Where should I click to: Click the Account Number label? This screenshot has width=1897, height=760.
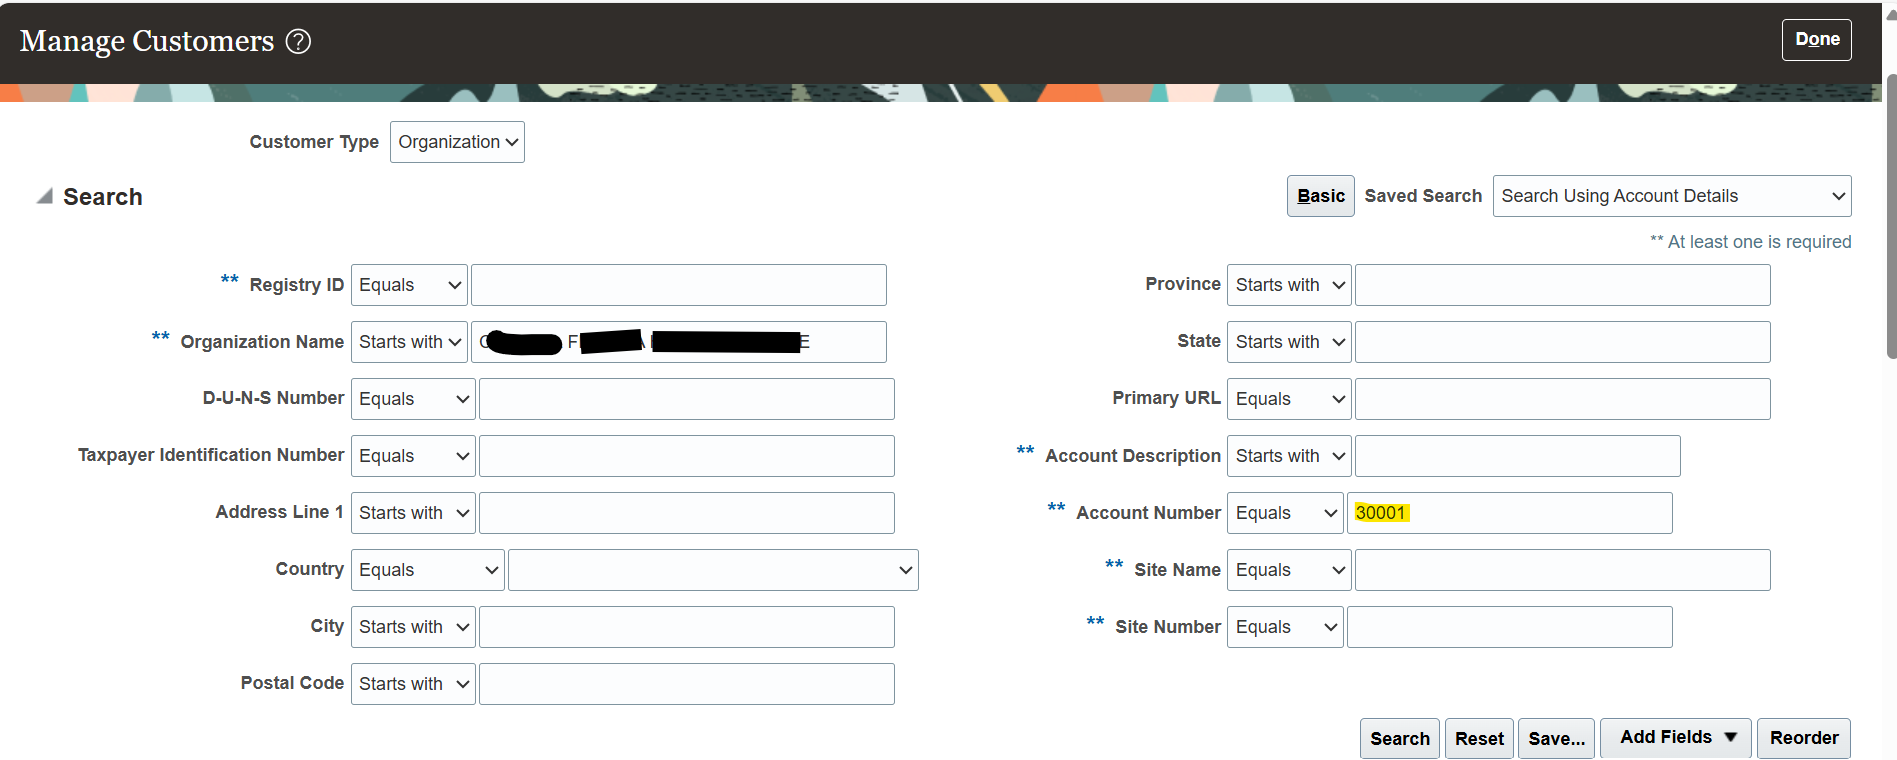(x=1148, y=513)
